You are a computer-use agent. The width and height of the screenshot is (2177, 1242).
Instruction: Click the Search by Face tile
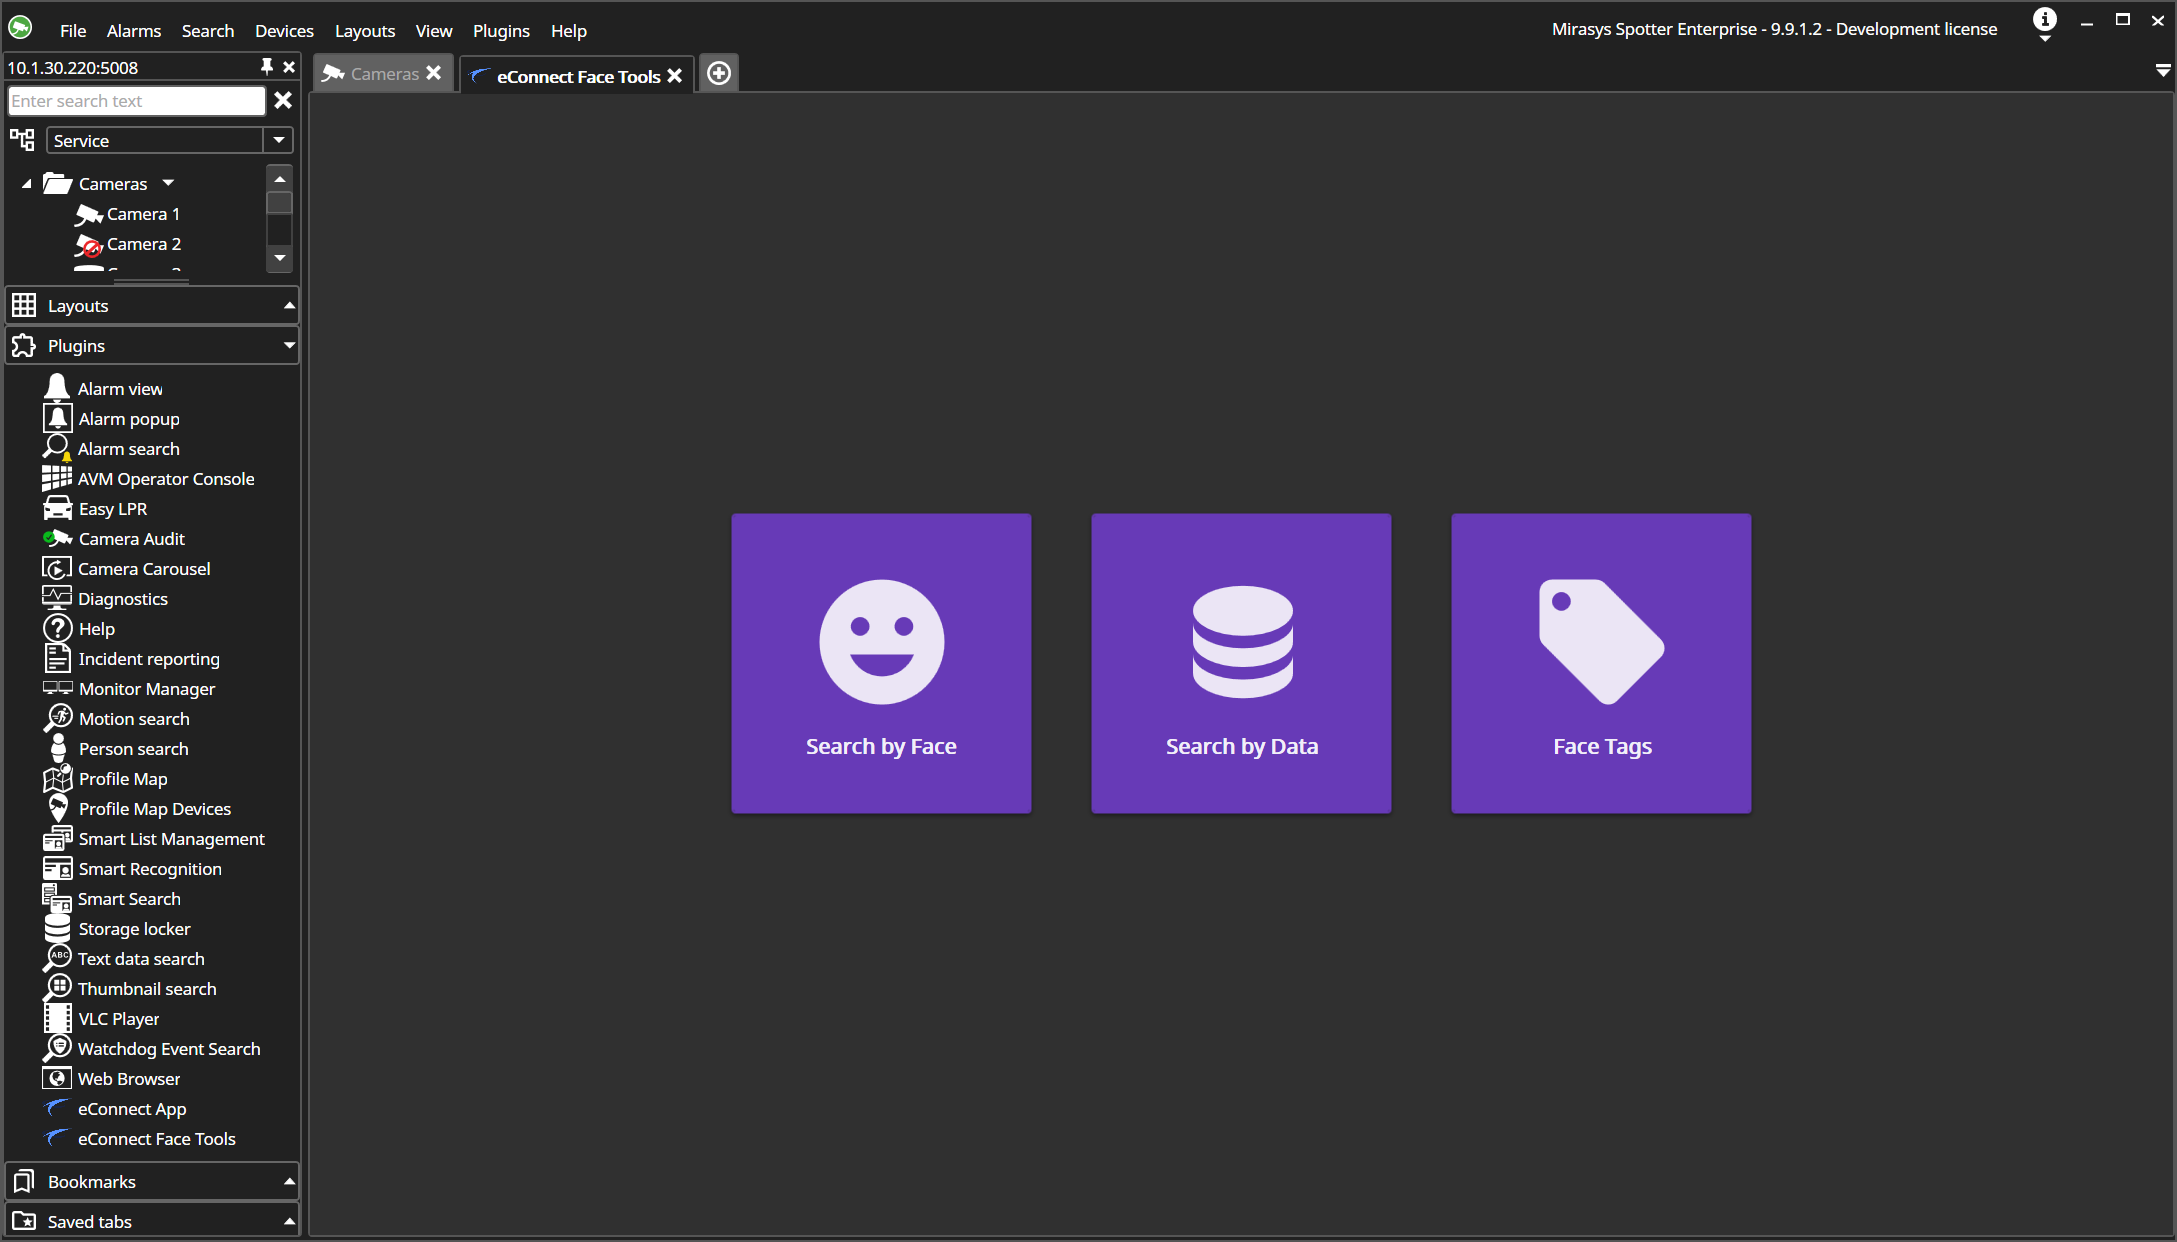coord(881,663)
